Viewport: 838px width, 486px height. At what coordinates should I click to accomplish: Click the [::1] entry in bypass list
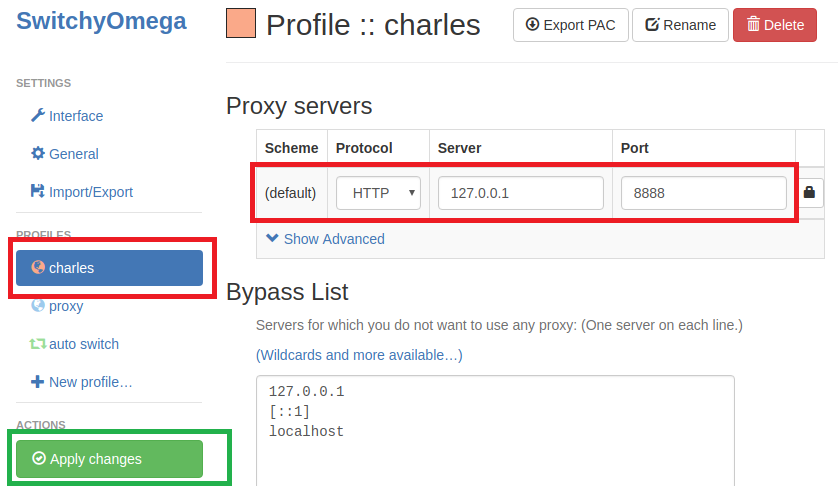click(x=289, y=411)
